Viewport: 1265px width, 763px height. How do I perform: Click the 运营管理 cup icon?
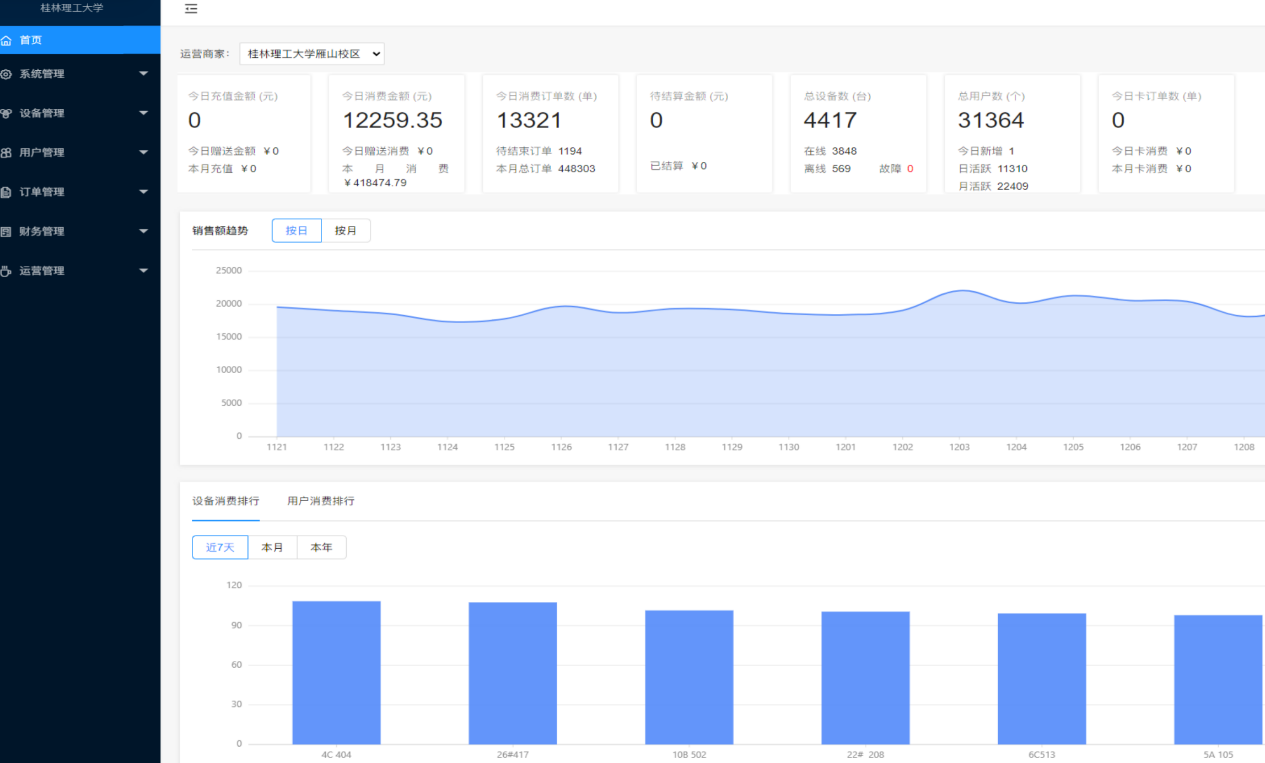[7, 271]
